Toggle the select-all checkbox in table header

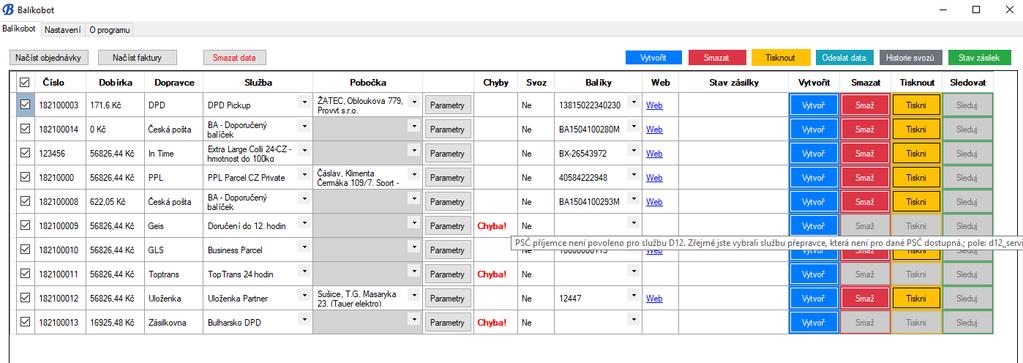[24, 83]
